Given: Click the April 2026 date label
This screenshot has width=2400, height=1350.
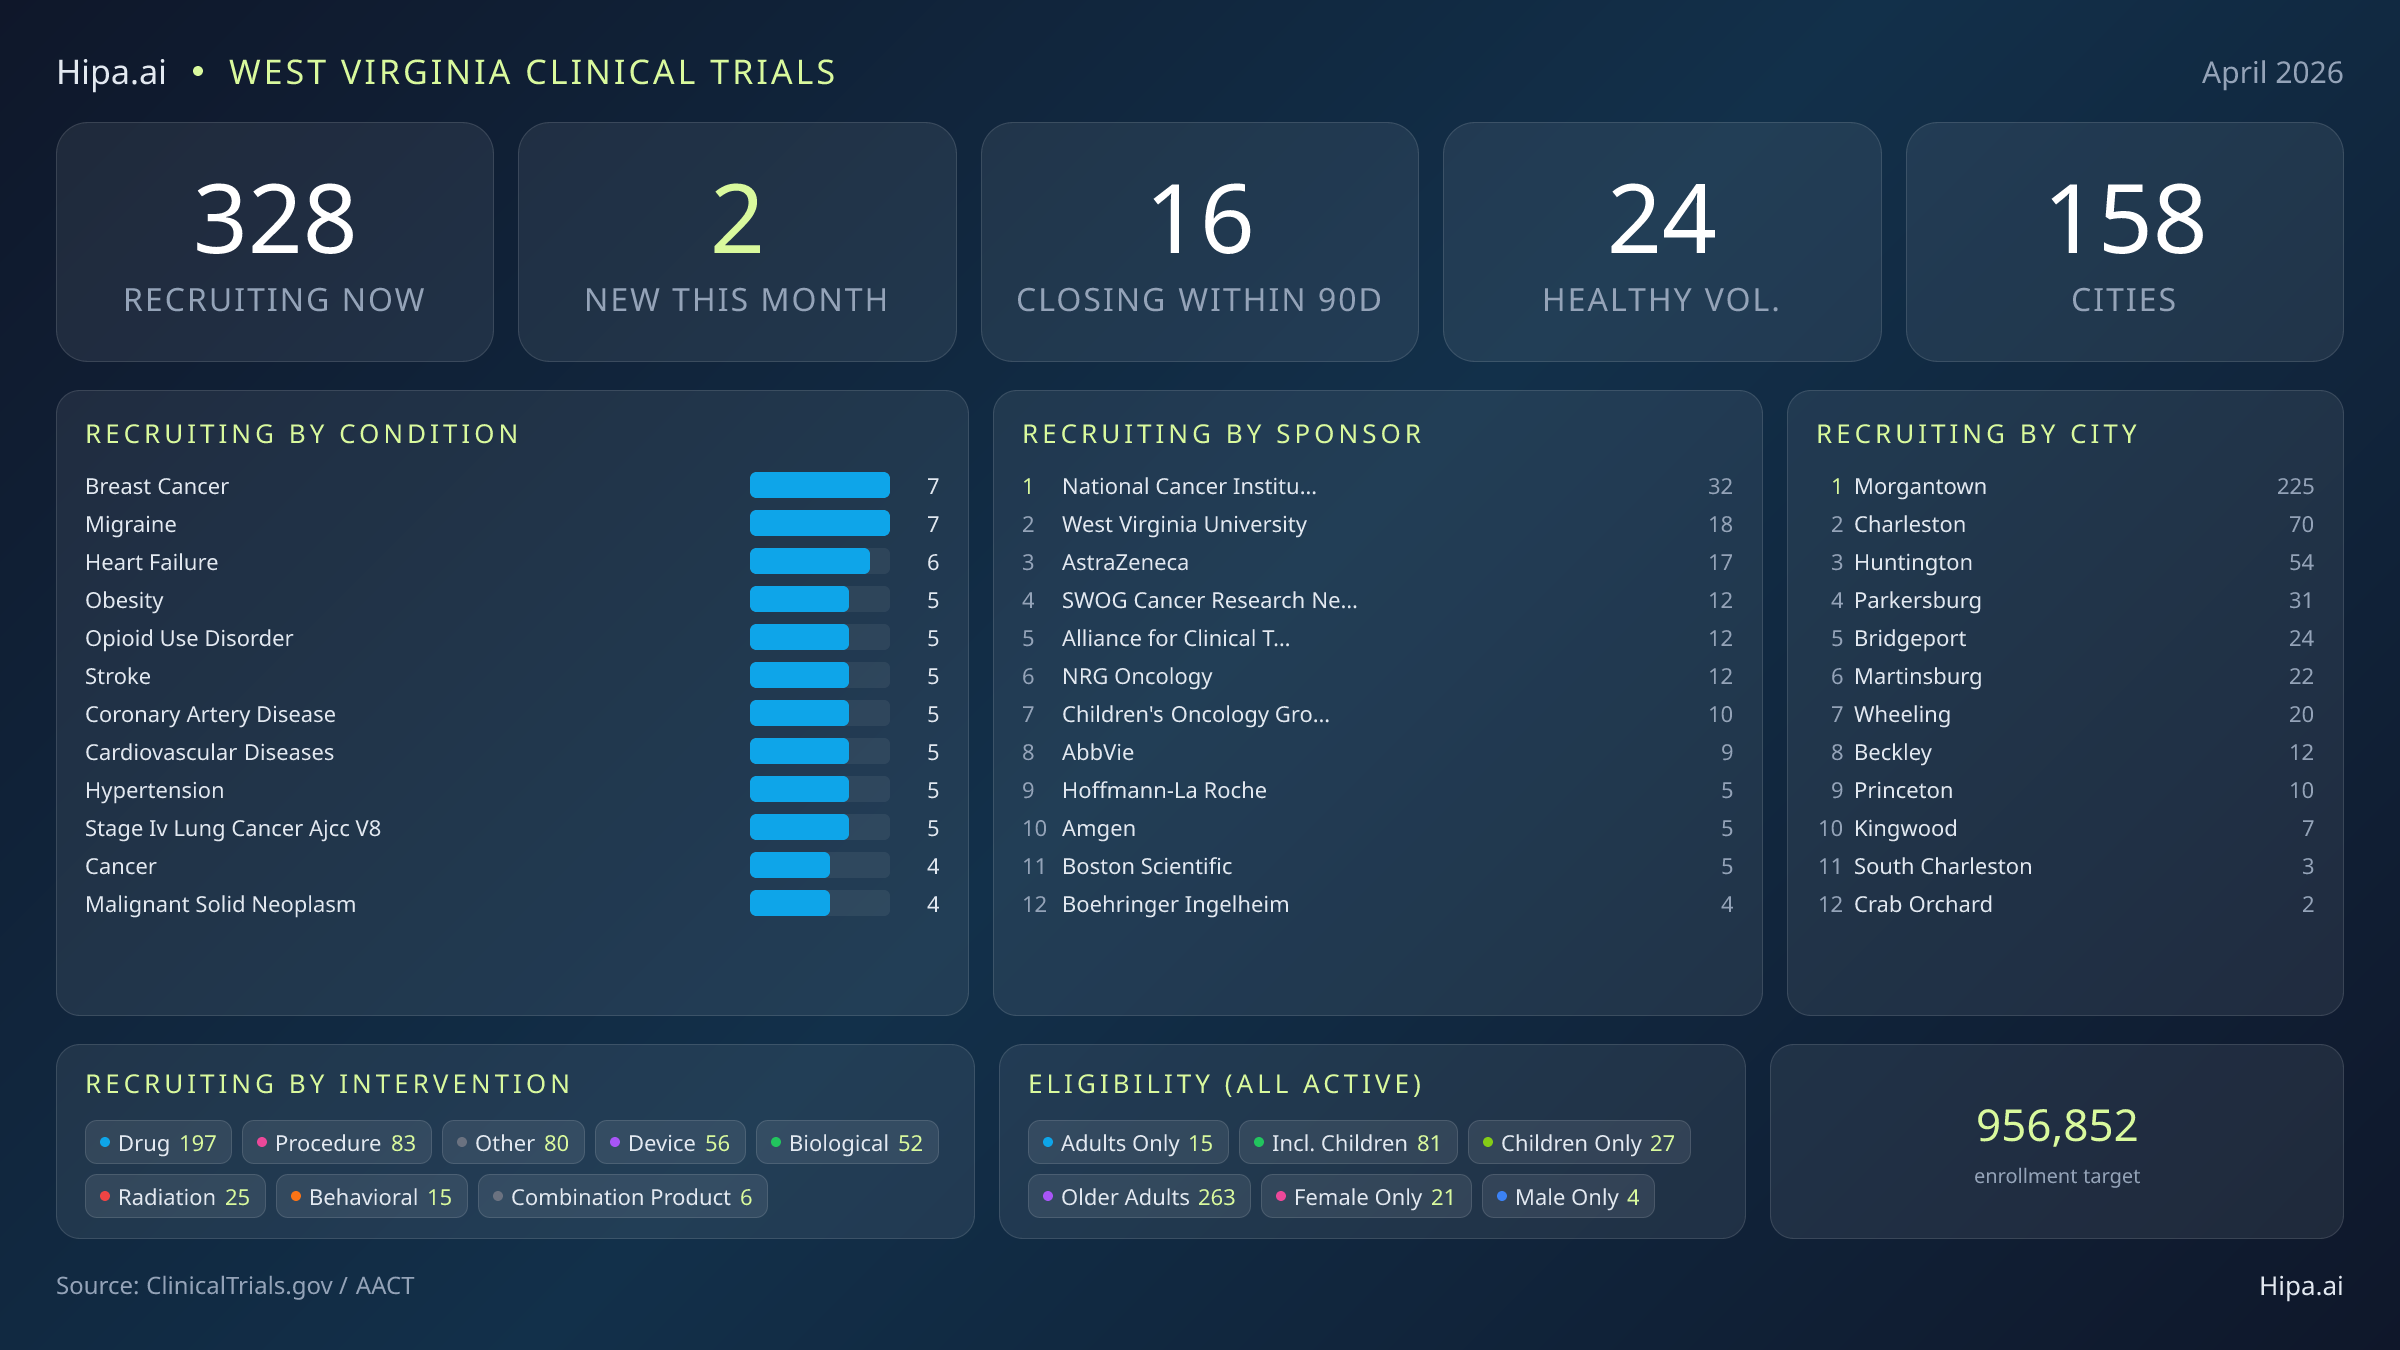Looking at the screenshot, I should [2272, 72].
